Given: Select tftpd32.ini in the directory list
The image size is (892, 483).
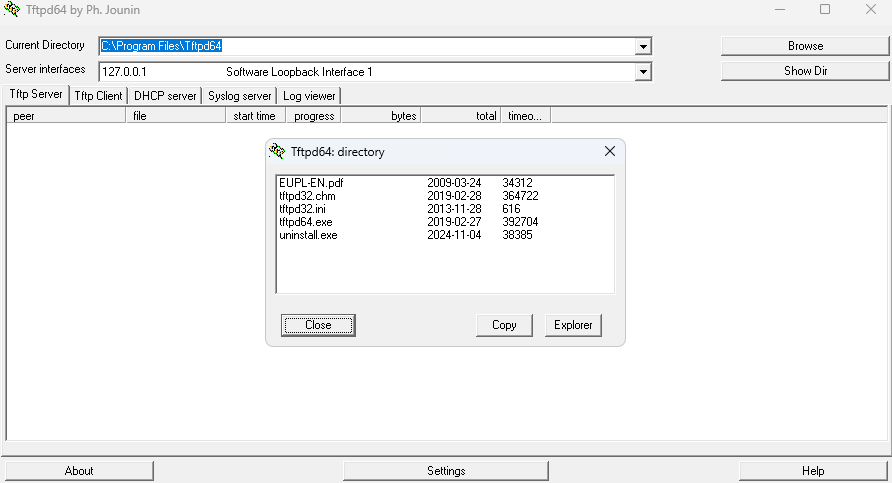Looking at the screenshot, I should click(302, 209).
